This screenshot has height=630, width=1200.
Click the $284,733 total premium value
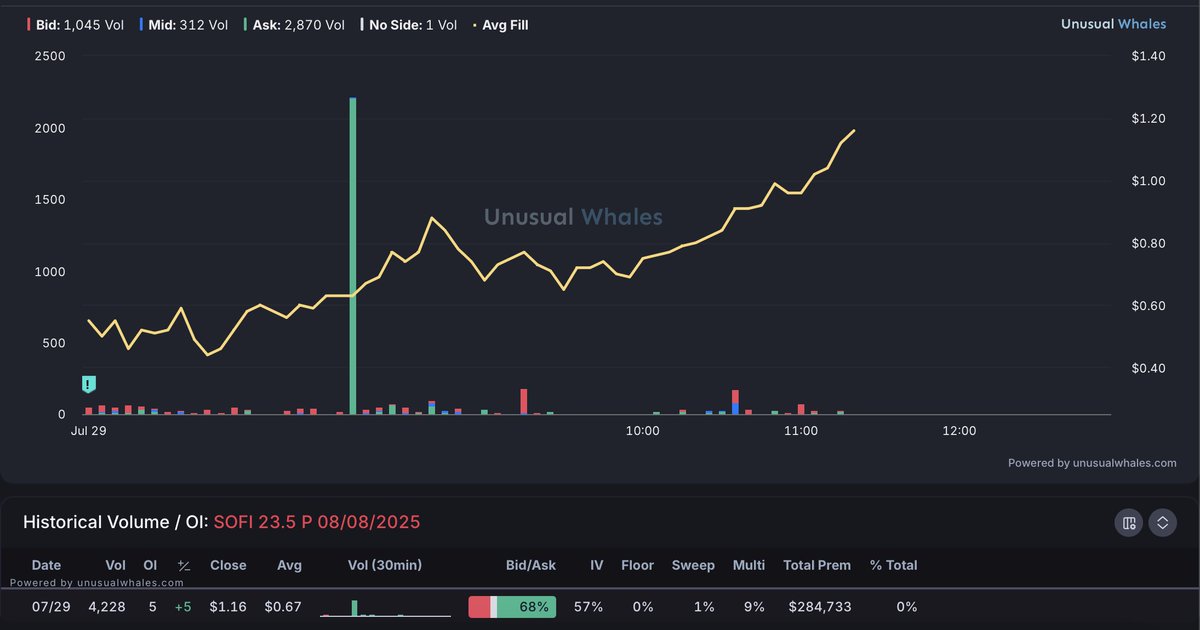820,606
